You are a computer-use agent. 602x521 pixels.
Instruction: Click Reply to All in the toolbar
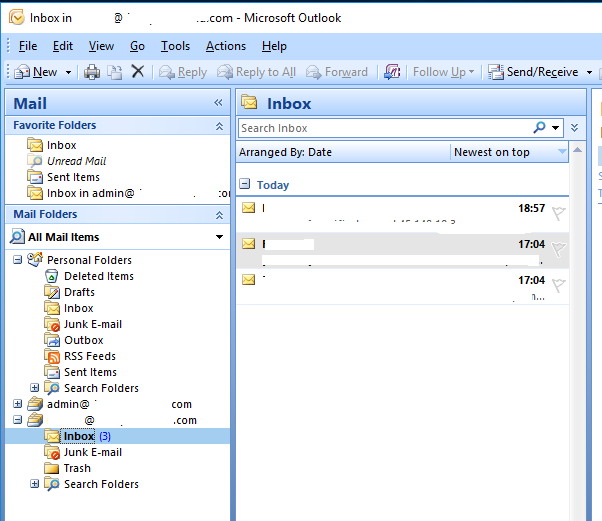click(256, 72)
